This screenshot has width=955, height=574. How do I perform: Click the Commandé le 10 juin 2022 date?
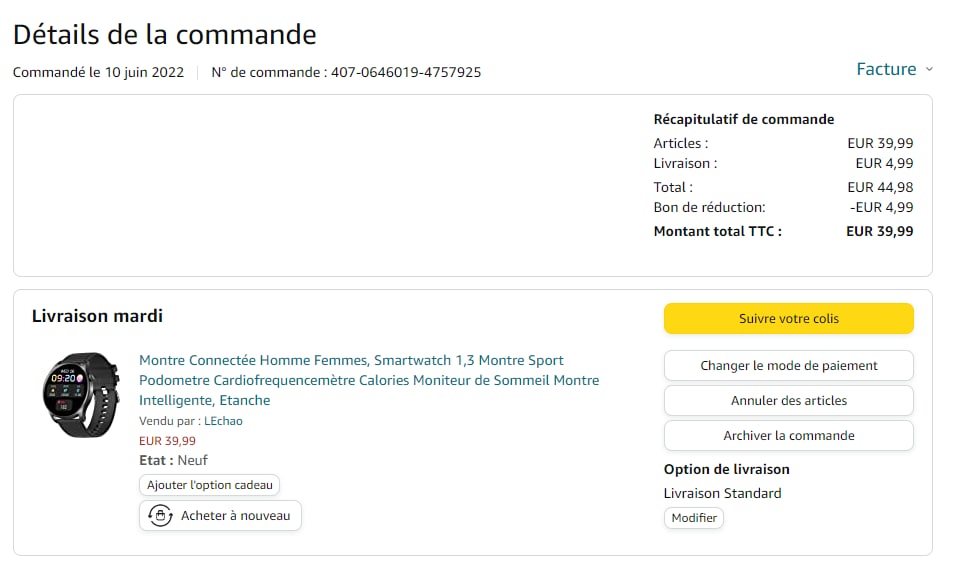coord(98,72)
